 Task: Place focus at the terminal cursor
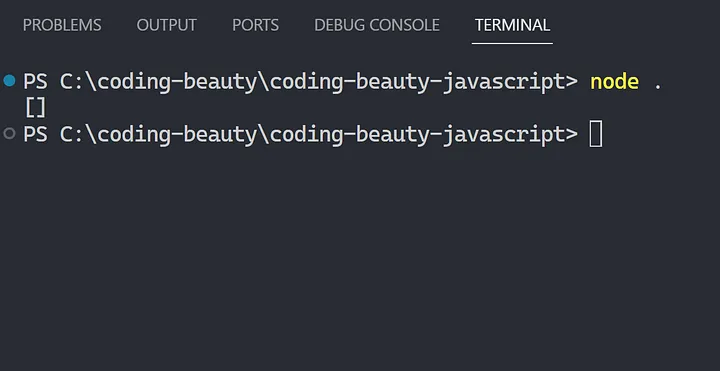tap(596, 134)
